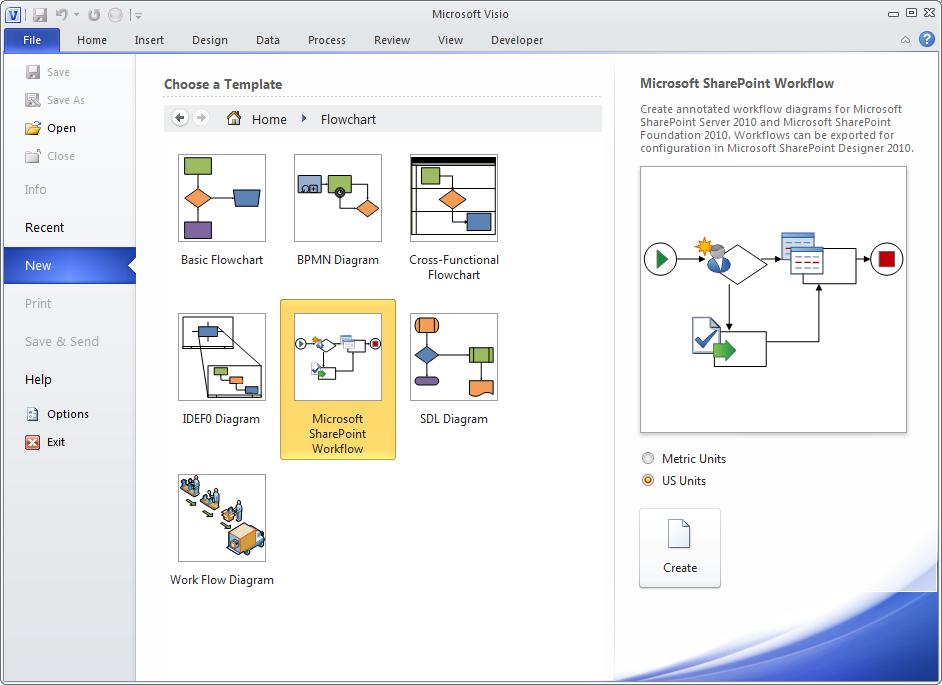The width and height of the screenshot is (942, 685).
Task: Expand the breadcrumb arrow after Home
Action: coord(304,119)
